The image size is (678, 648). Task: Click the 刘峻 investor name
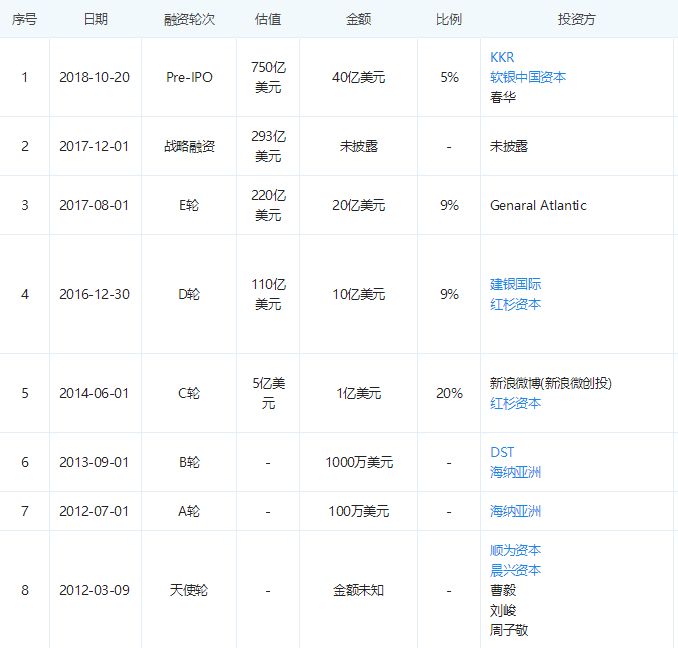point(503,610)
